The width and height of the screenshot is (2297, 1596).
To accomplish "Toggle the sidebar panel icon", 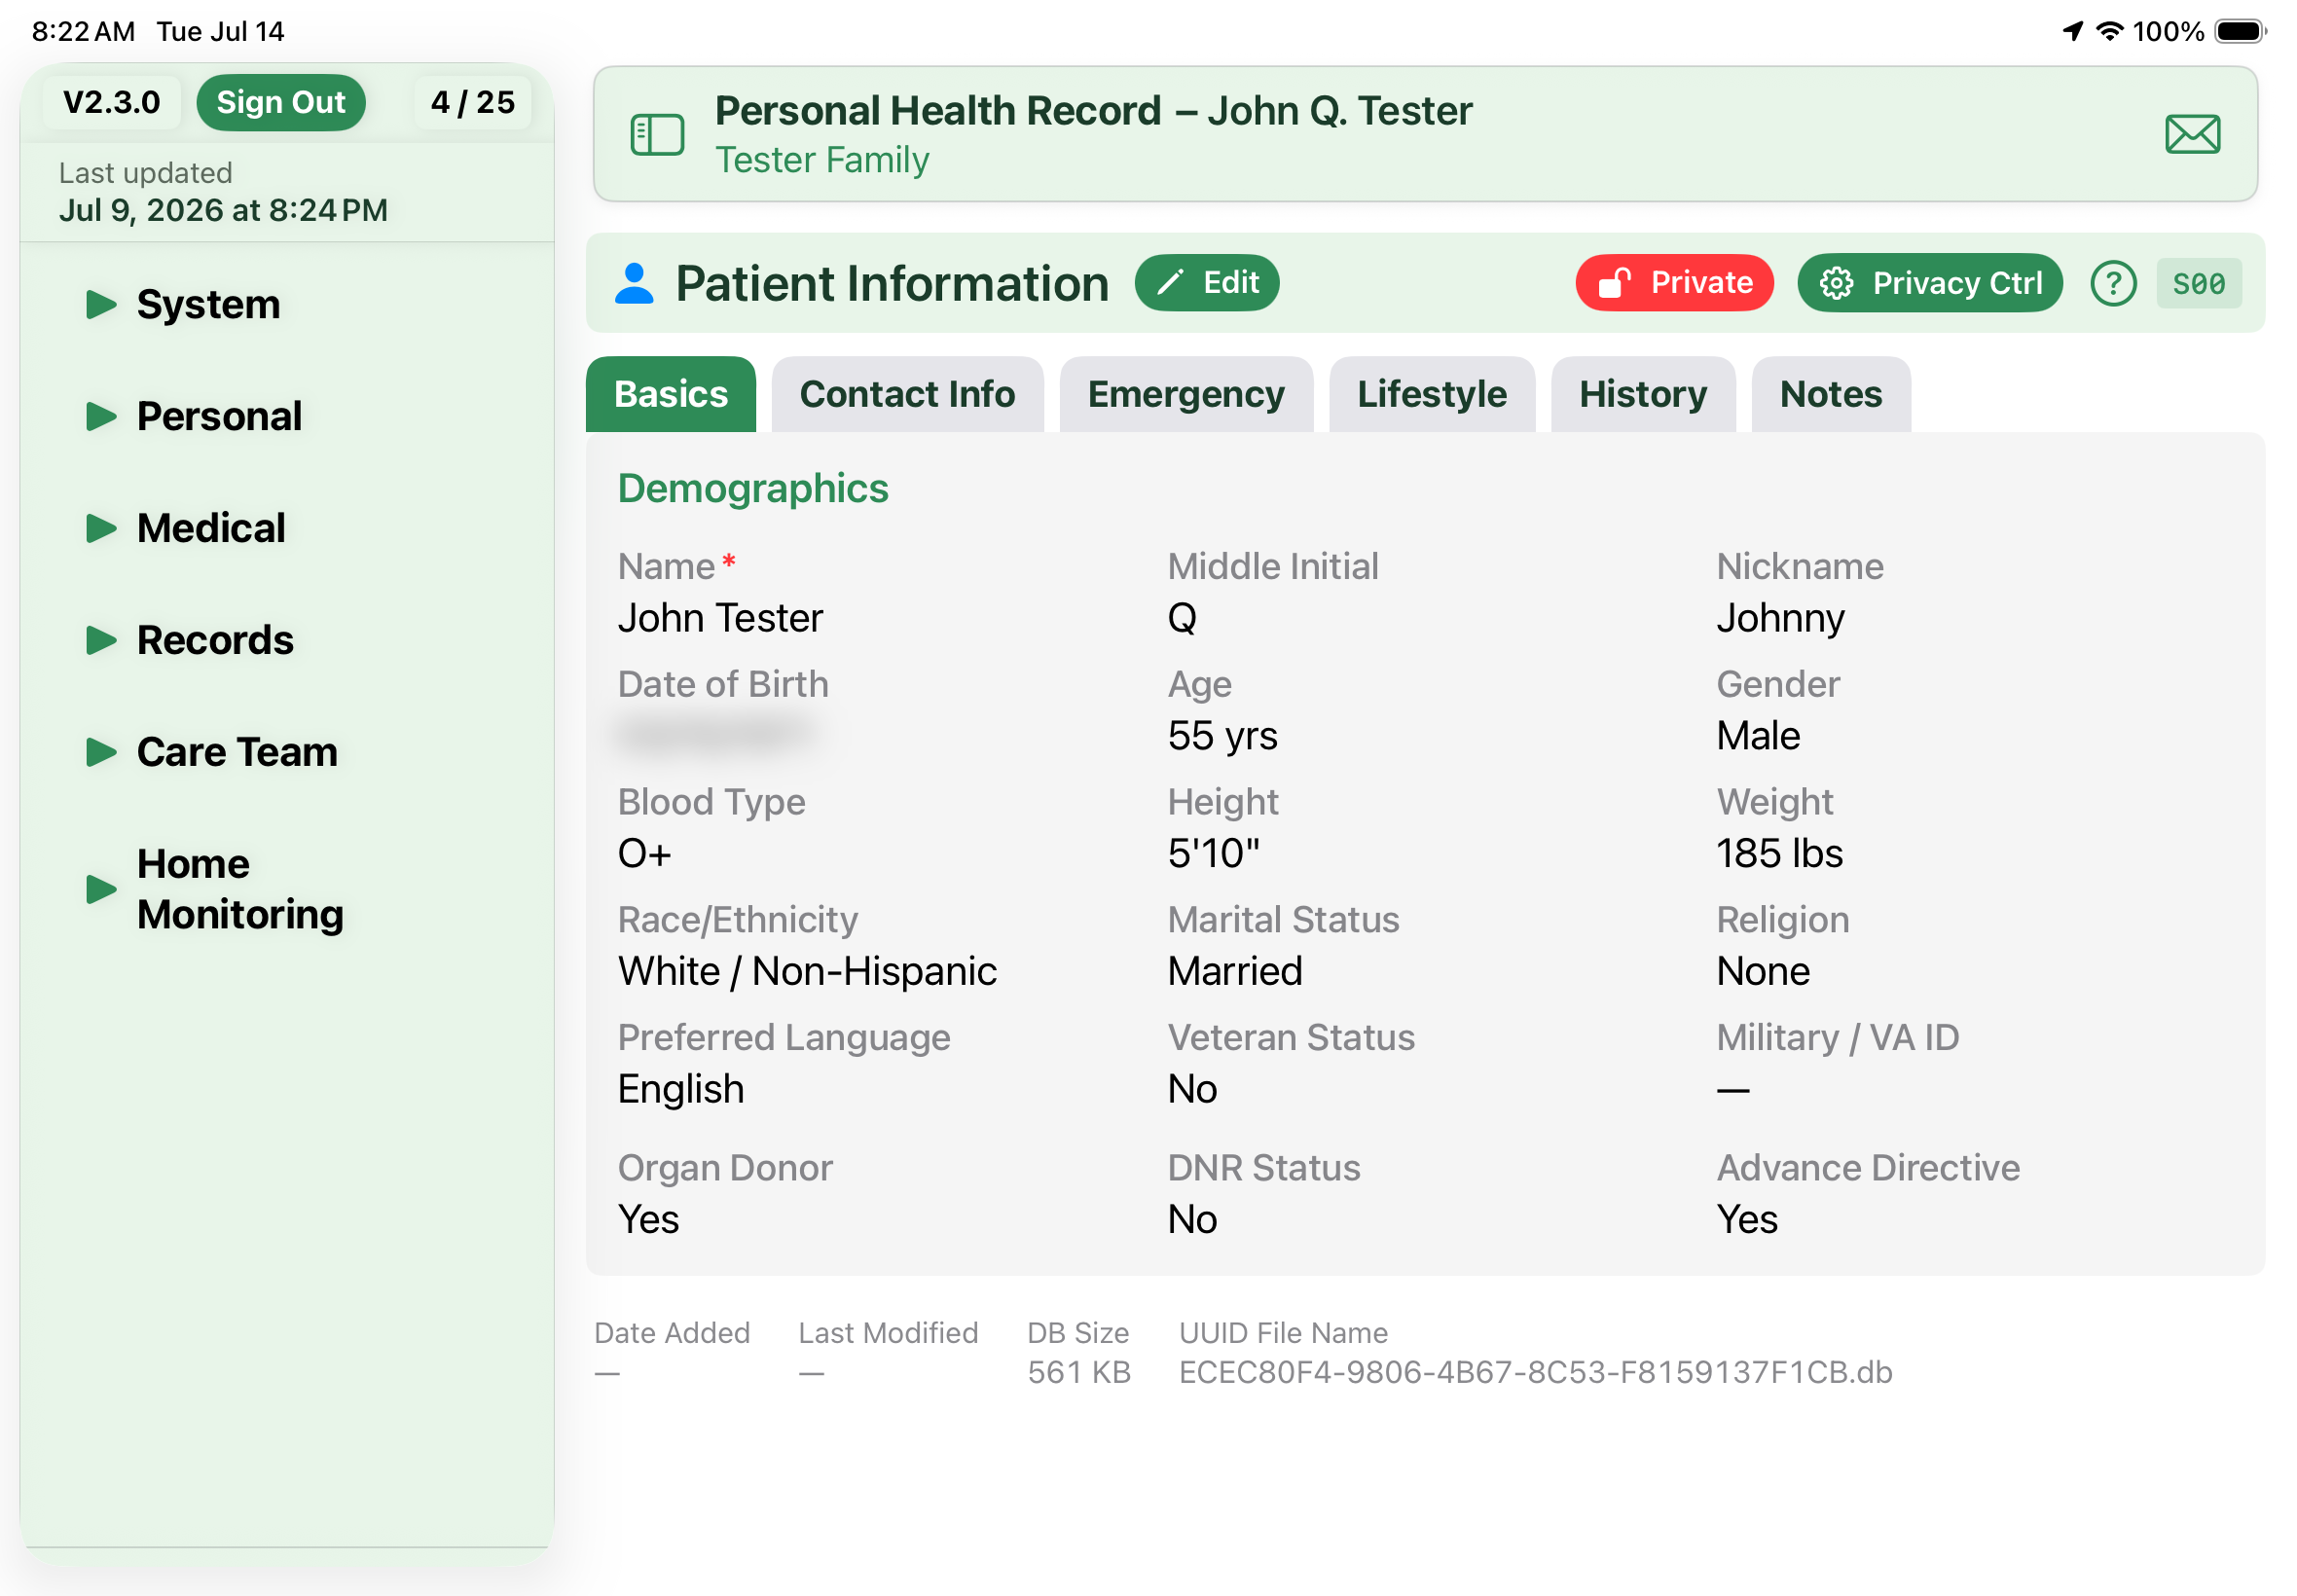I will coord(657,134).
